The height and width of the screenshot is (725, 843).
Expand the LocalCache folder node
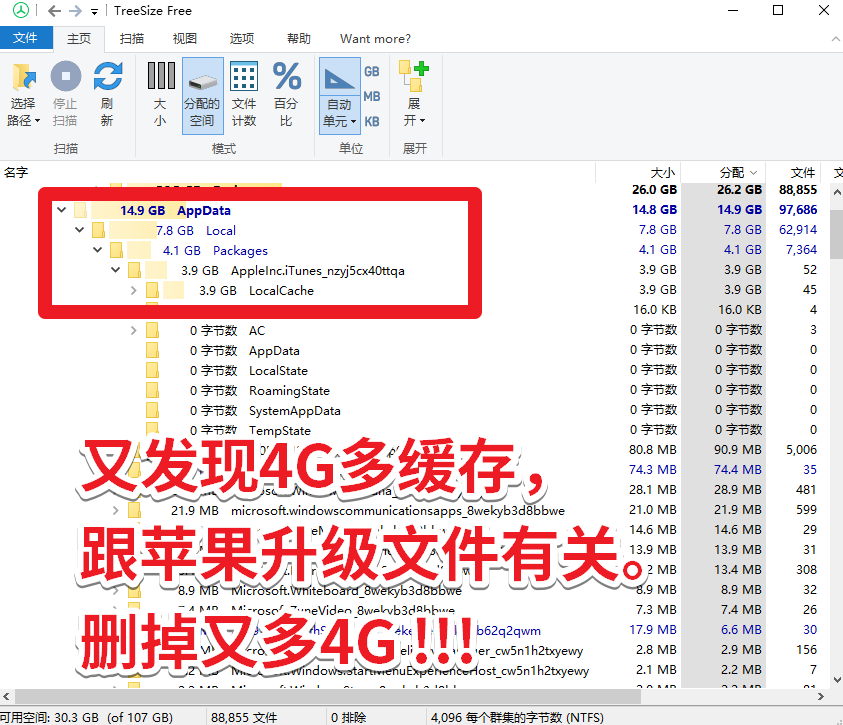[x=133, y=290]
